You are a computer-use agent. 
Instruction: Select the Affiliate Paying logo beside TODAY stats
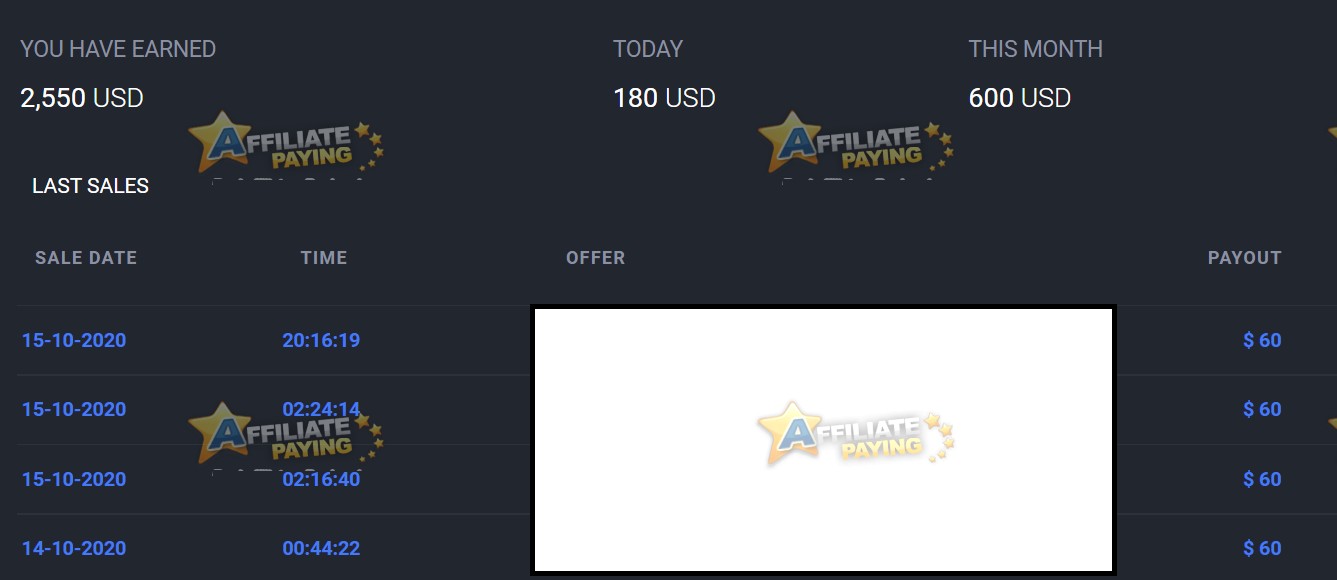[855, 145]
